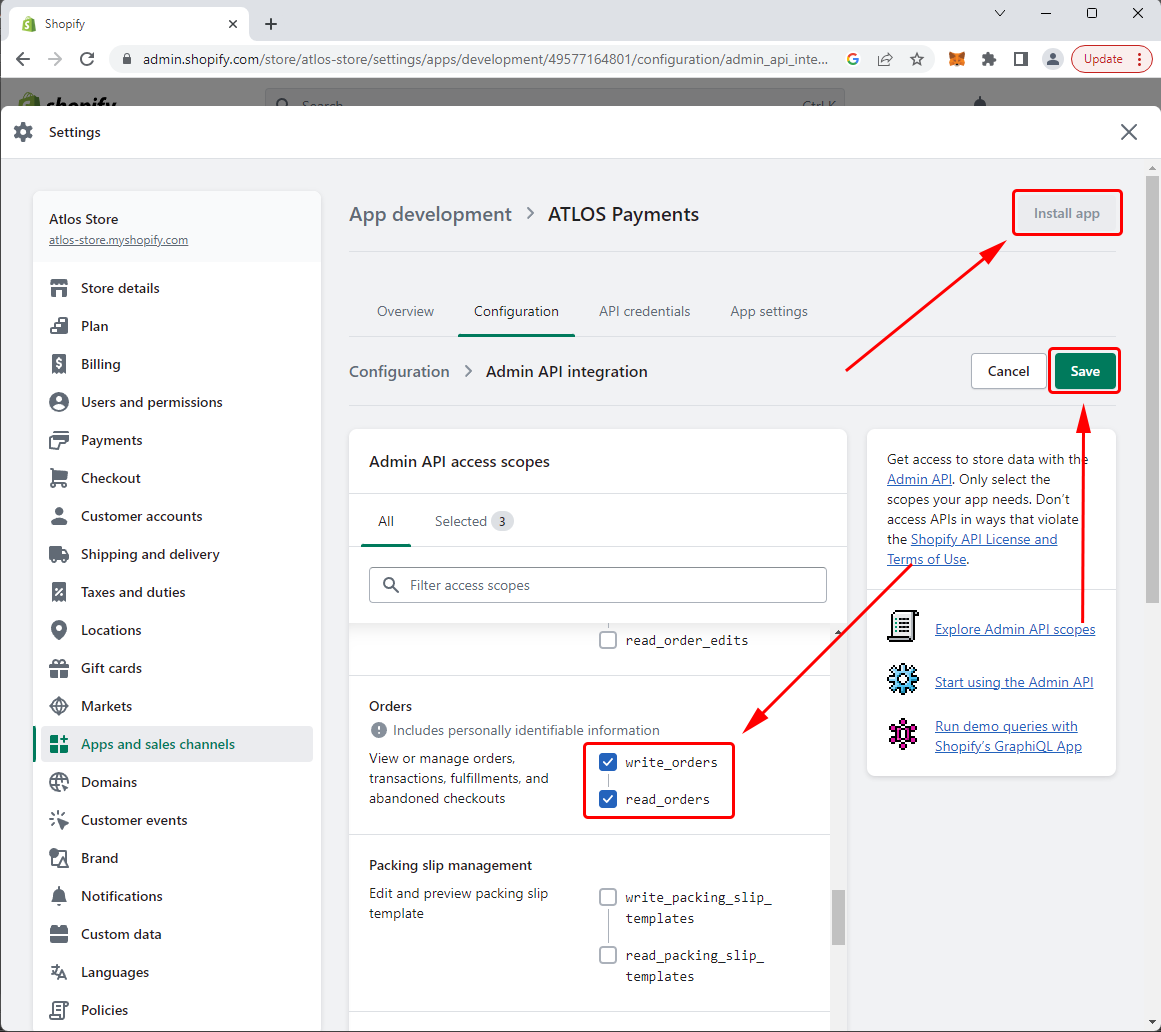The width and height of the screenshot is (1161, 1032).
Task: Click the Plan sidebar icon
Action: 59,326
